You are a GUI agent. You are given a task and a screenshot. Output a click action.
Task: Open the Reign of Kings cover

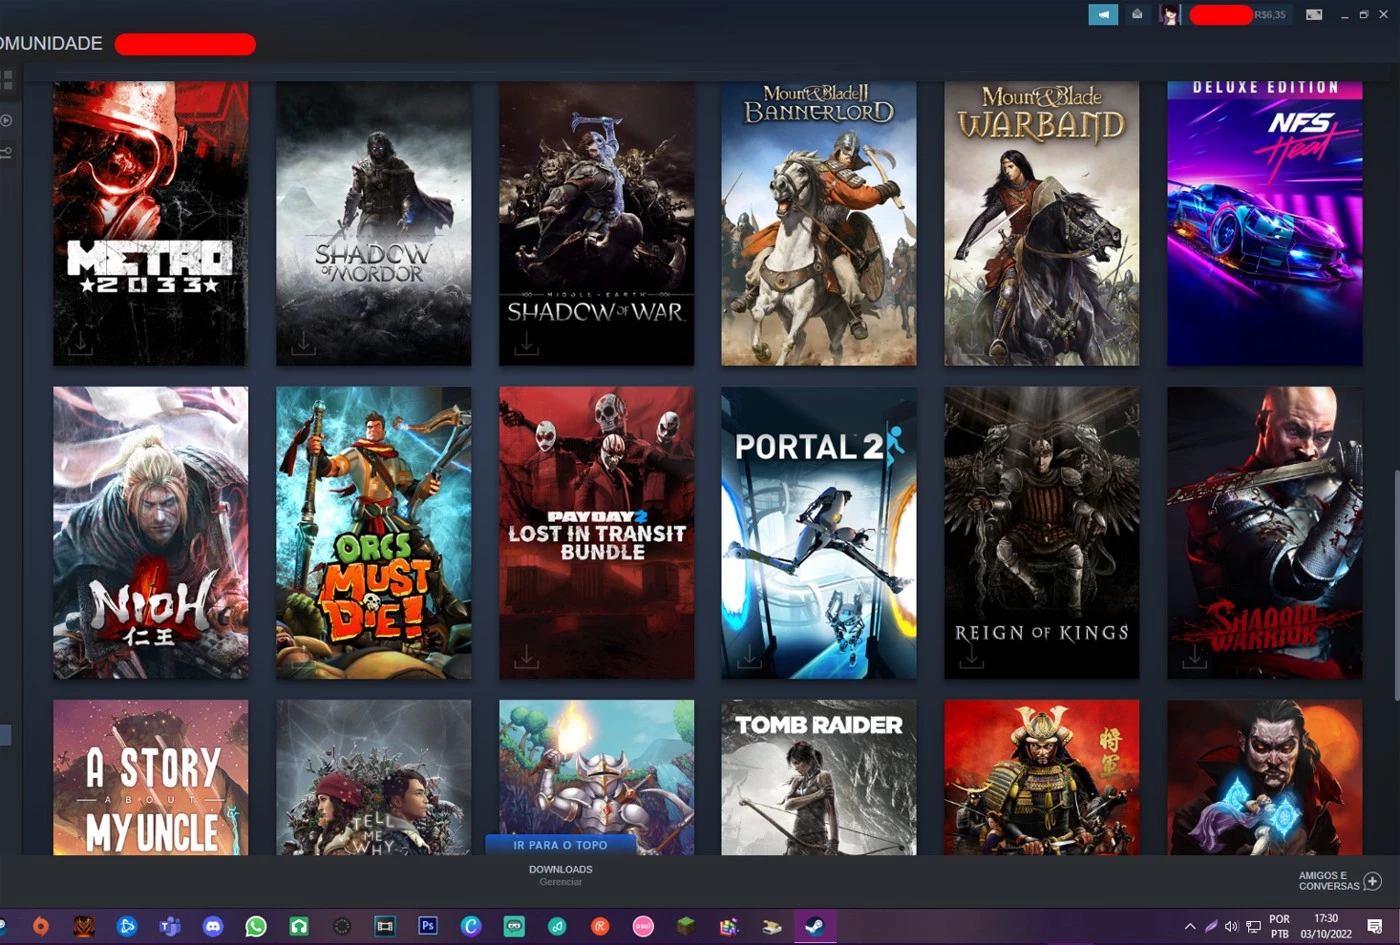tap(1041, 533)
